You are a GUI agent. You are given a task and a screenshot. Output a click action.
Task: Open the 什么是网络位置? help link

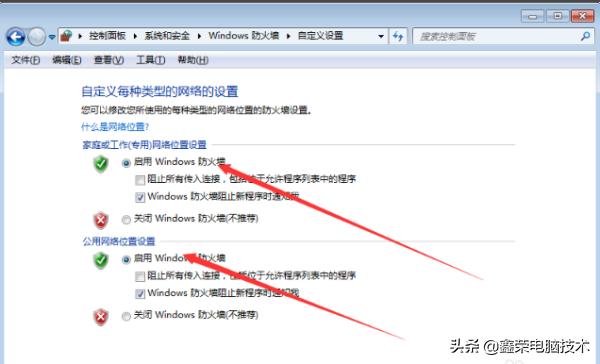115,127
